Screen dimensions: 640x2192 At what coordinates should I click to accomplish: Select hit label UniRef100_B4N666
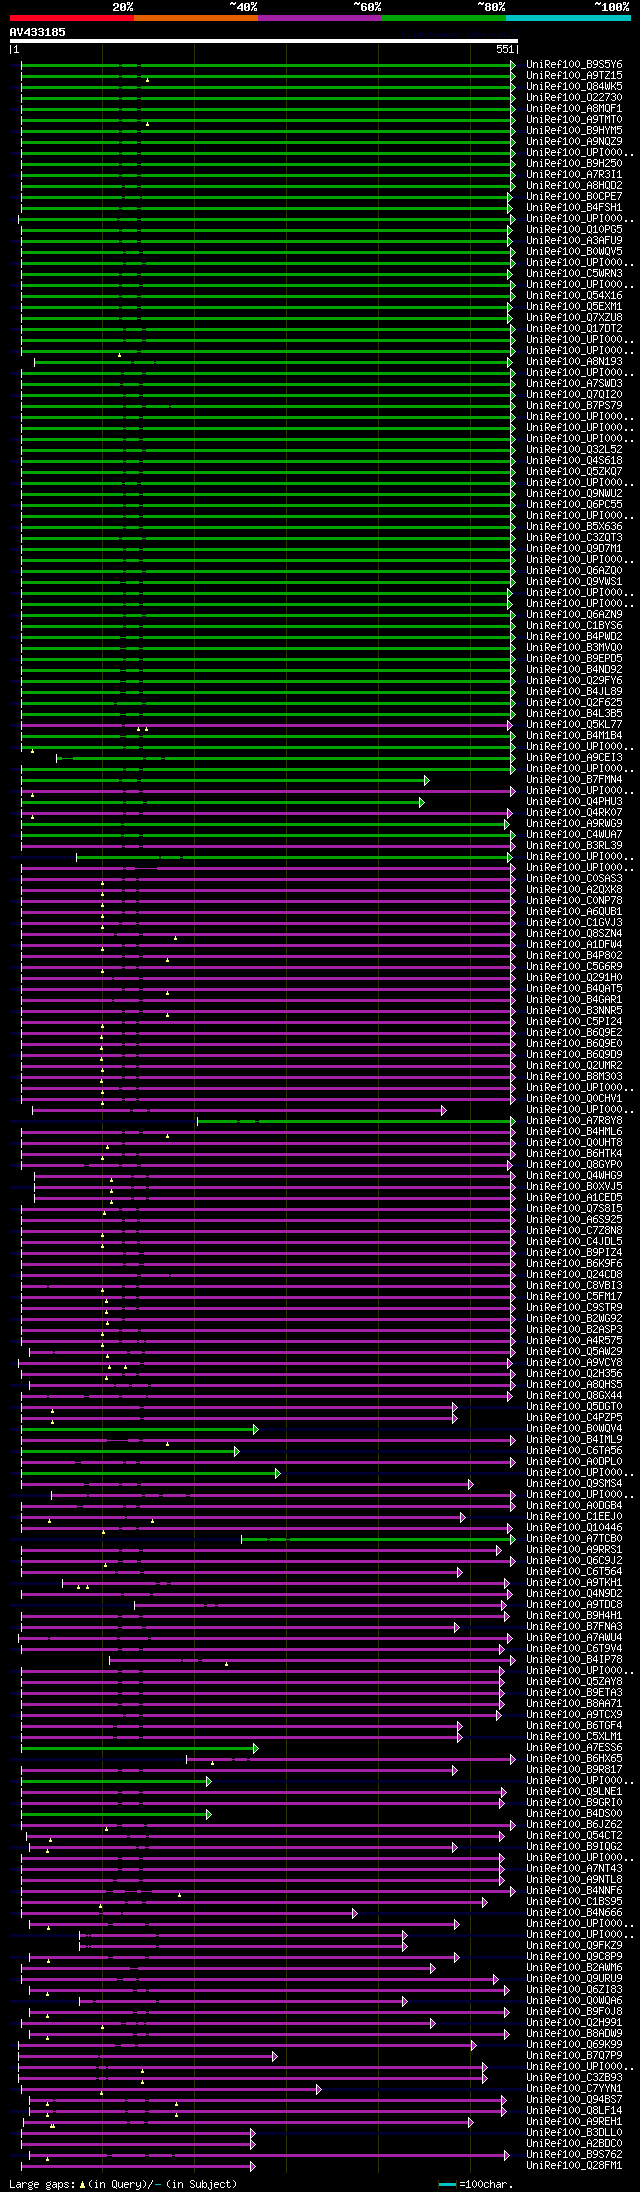tap(574, 1912)
